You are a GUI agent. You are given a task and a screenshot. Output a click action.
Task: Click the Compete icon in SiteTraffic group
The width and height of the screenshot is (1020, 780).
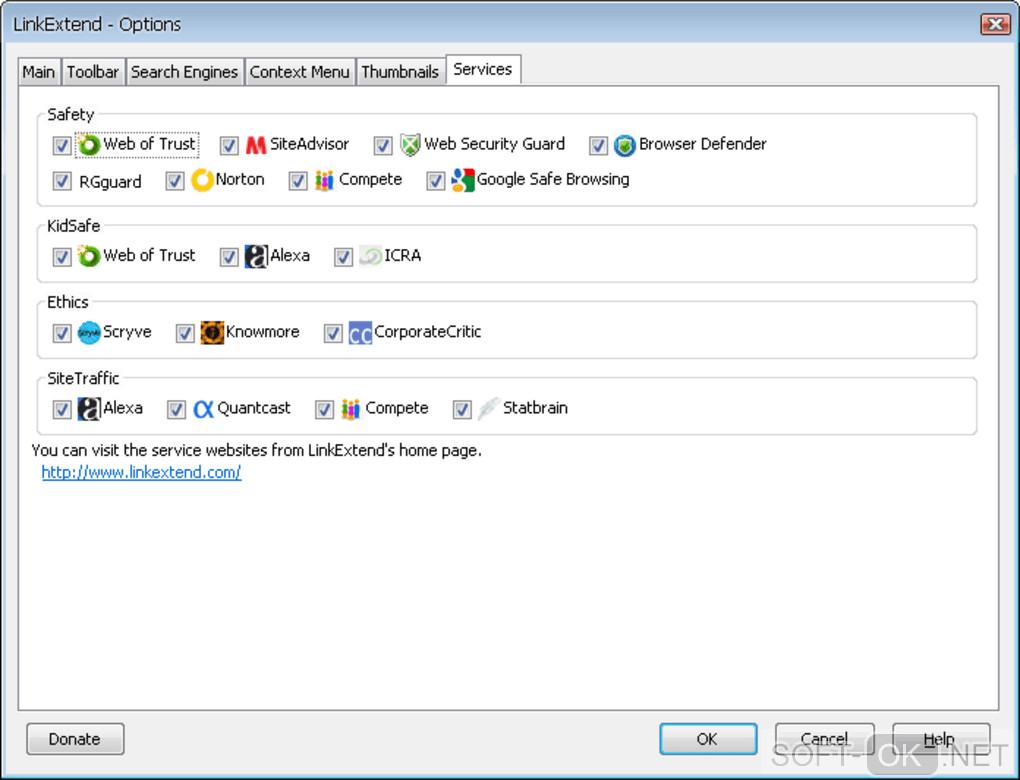351,409
